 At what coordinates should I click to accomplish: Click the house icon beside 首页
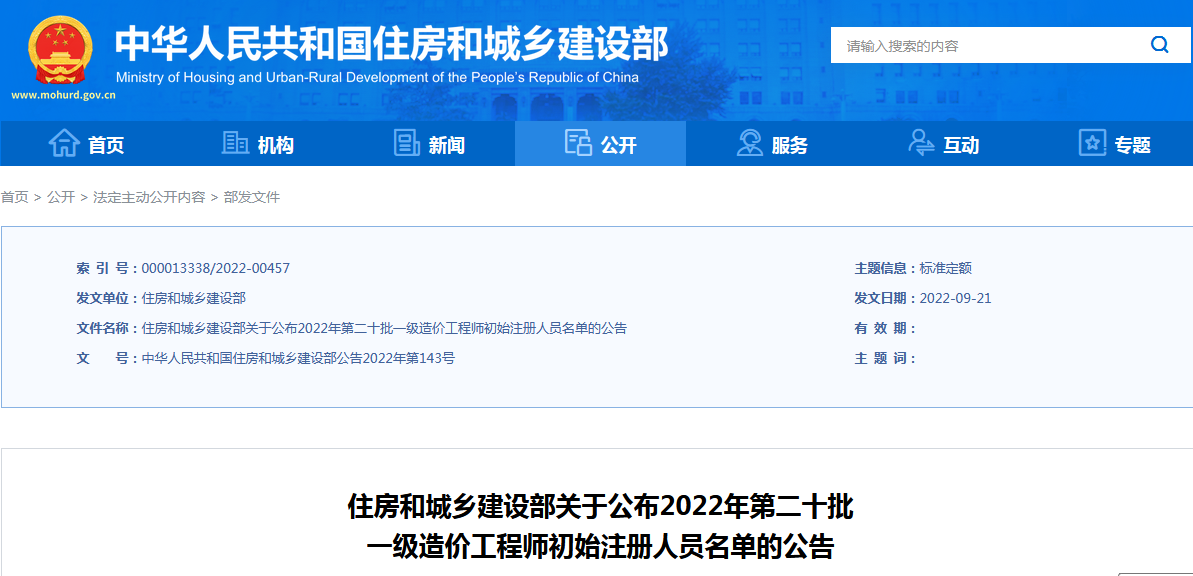coord(64,143)
